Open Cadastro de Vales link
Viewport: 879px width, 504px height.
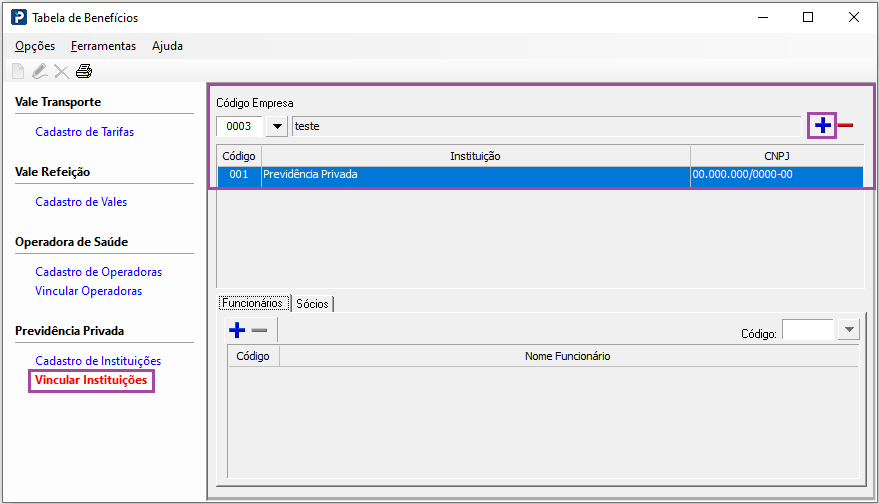pyautogui.click(x=81, y=202)
